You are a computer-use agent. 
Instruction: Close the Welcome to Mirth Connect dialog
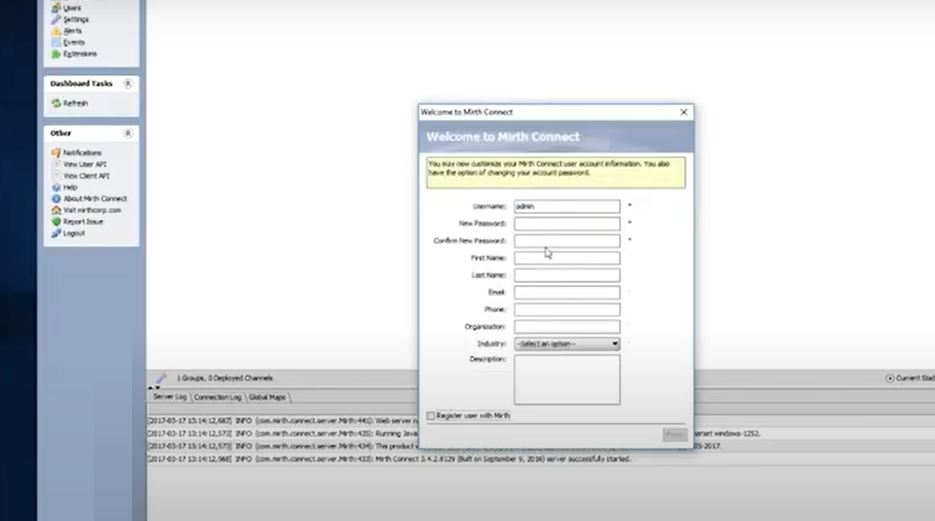pos(684,112)
